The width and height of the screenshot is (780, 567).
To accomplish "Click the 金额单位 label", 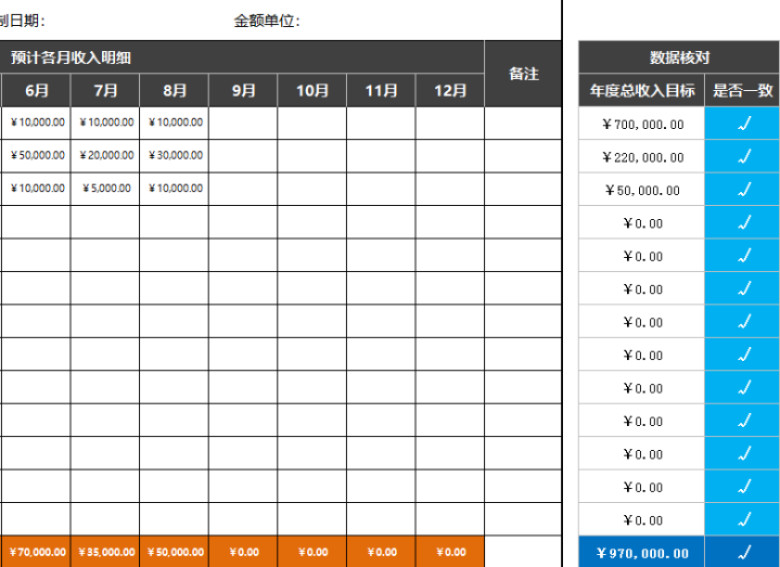I will pos(267,21).
